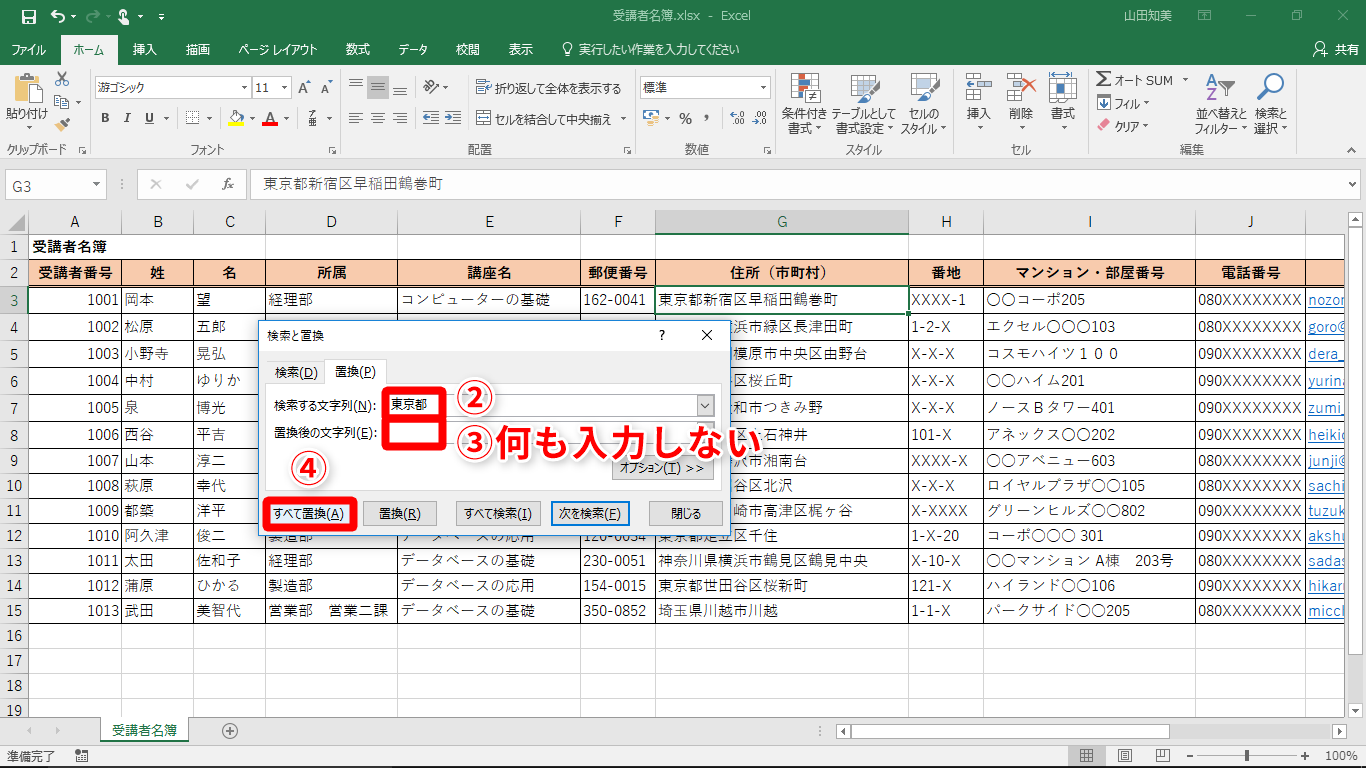Cut selection with the scissors icon

[62, 79]
